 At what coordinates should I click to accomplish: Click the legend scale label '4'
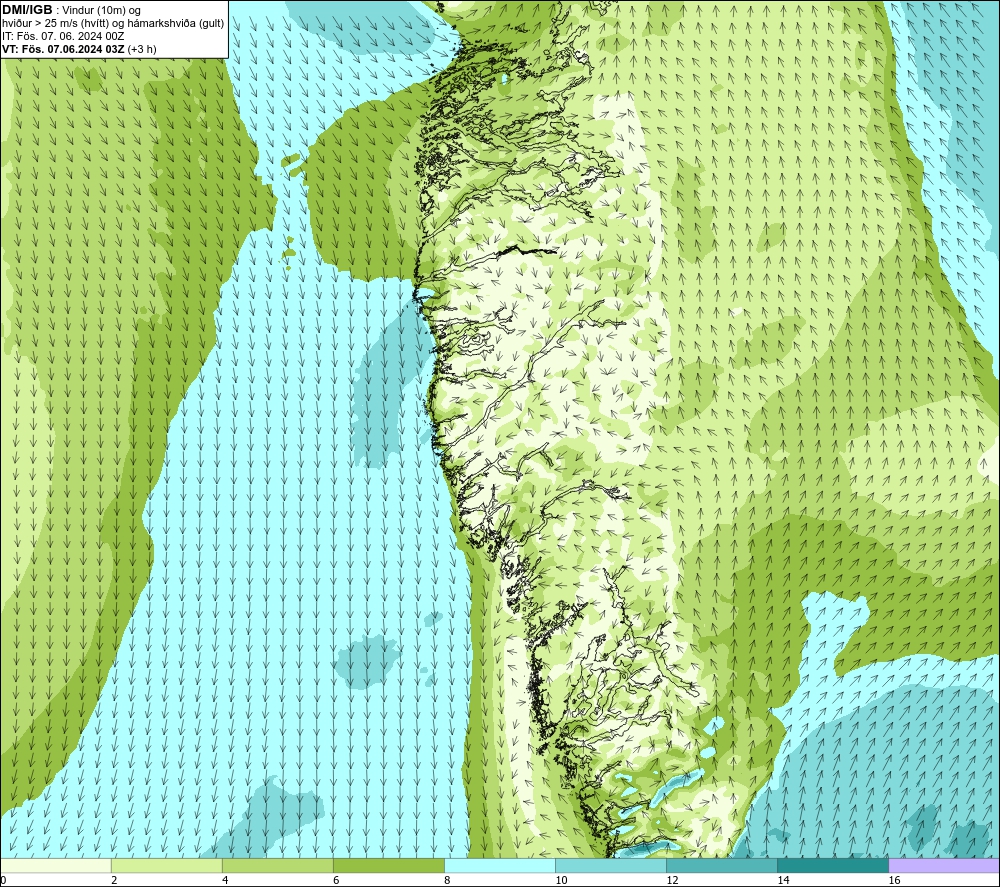[225, 880]
